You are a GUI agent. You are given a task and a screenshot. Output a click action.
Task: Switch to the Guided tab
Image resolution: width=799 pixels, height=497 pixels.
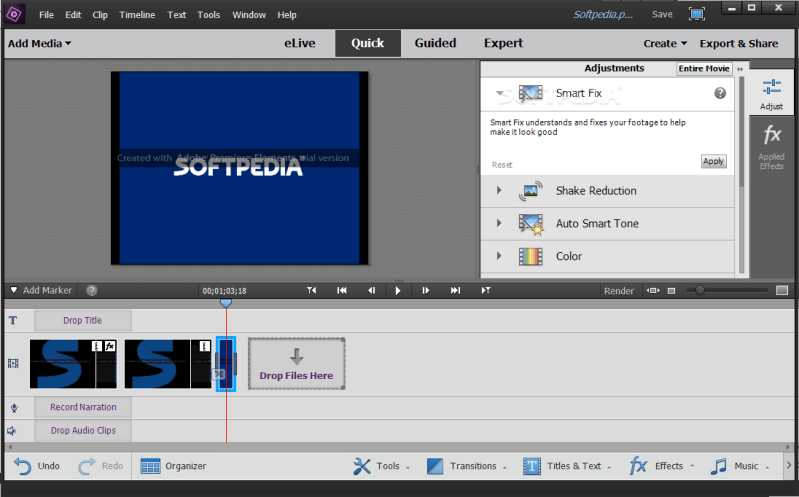click(435, 43)
